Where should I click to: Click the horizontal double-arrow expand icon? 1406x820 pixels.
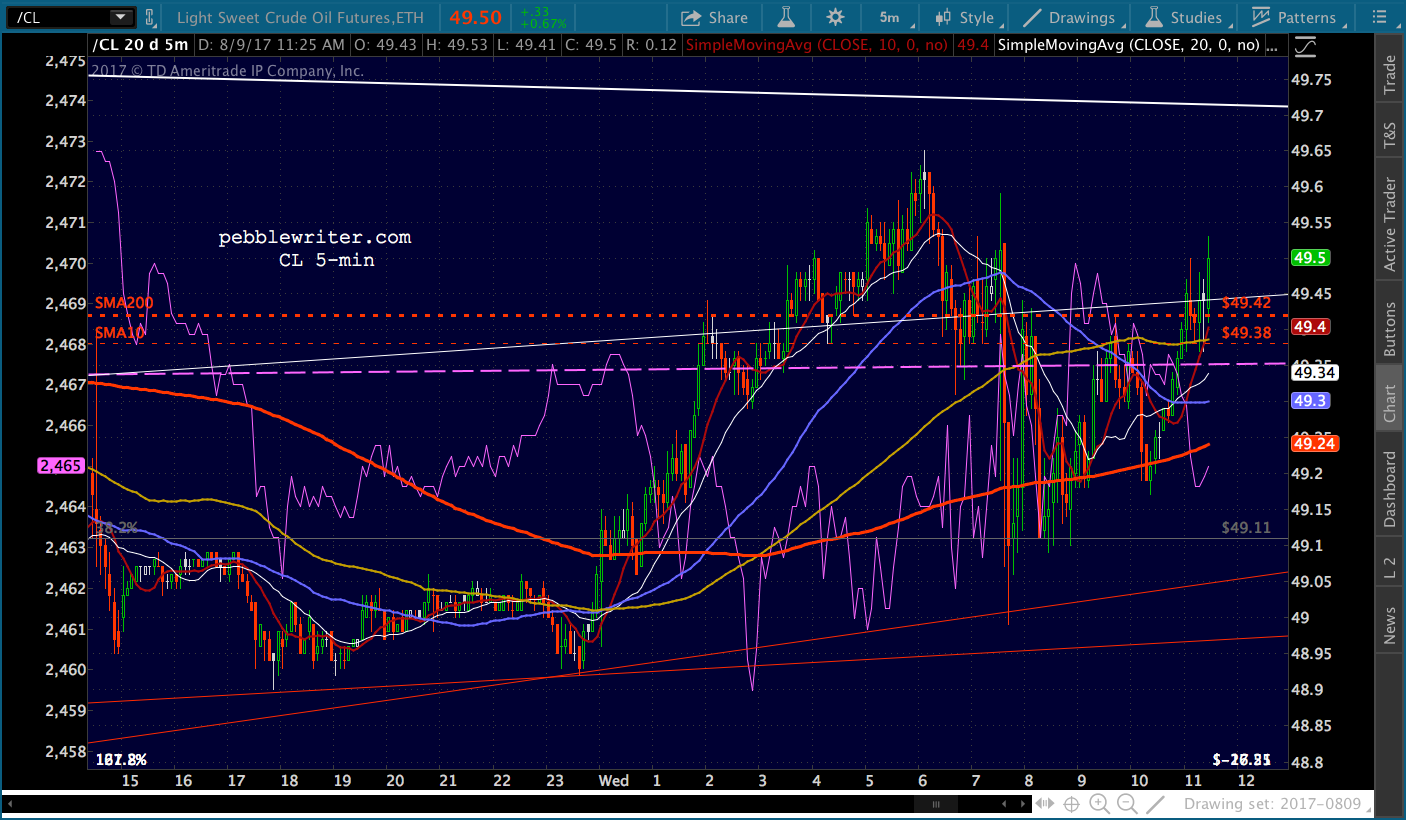point(1044,803)
